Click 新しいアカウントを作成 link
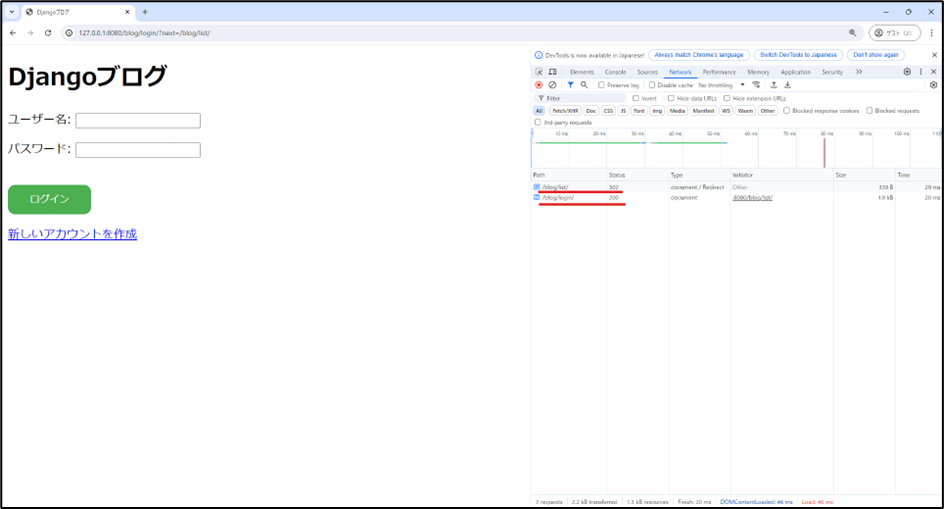The height and width of the screenshot is (509, 944). [72, 234]
